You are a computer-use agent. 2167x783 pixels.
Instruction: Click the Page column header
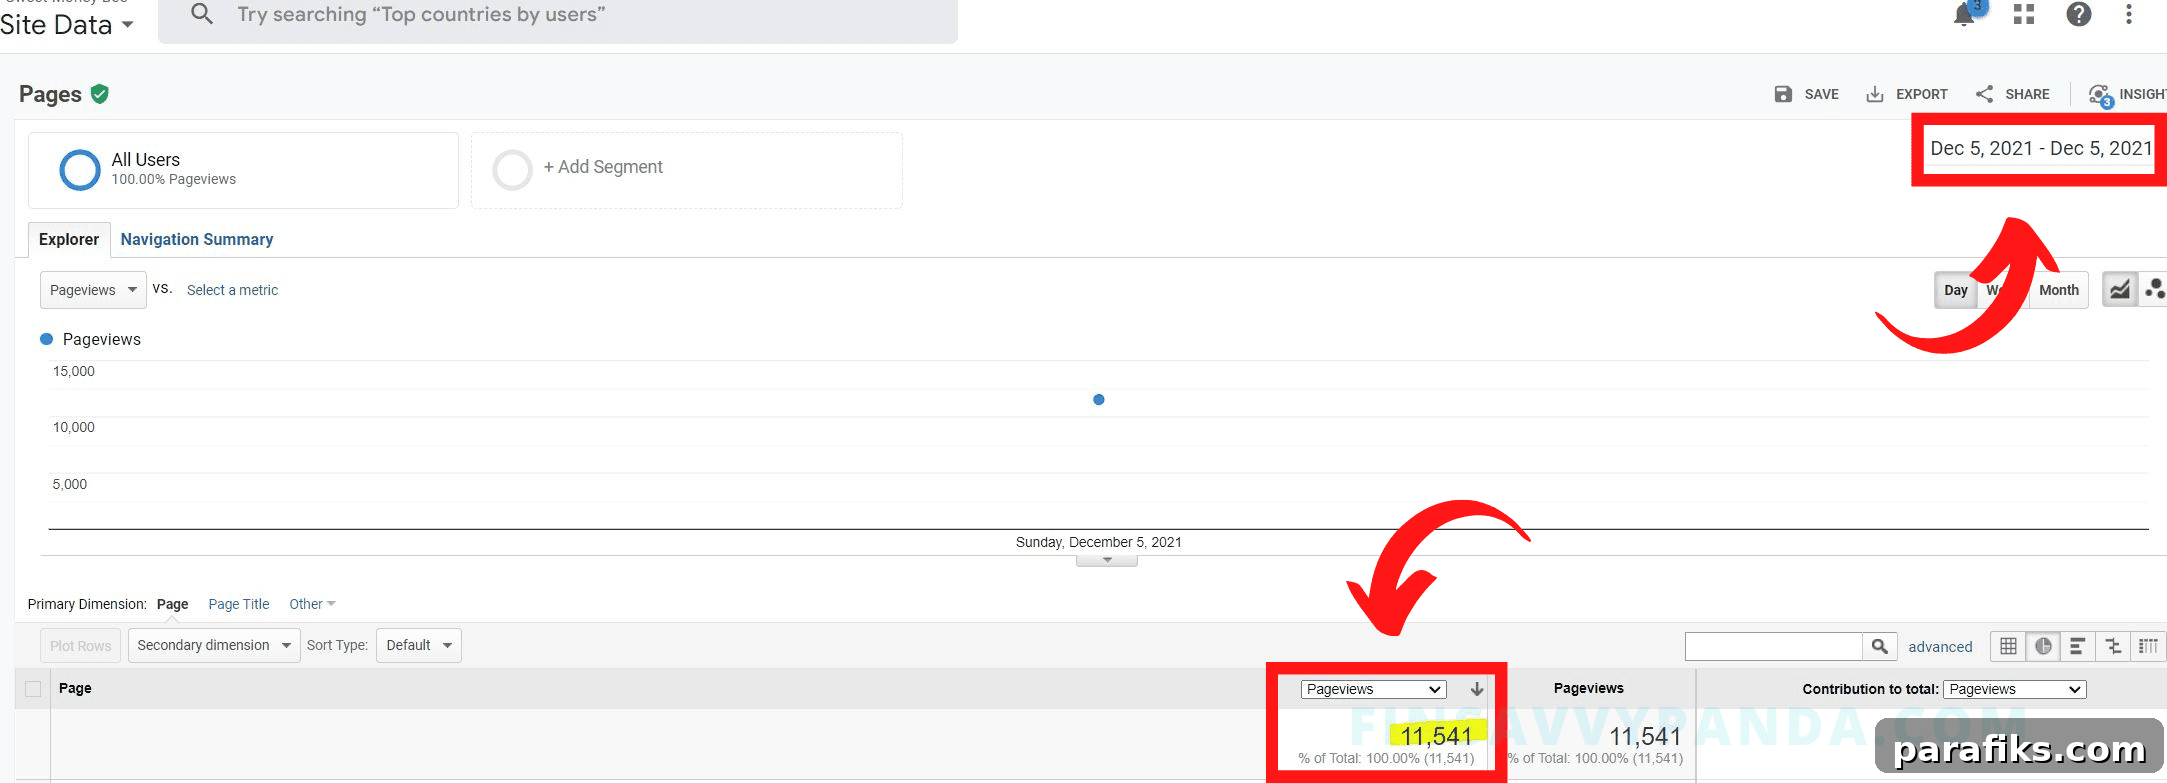[75, 688]
